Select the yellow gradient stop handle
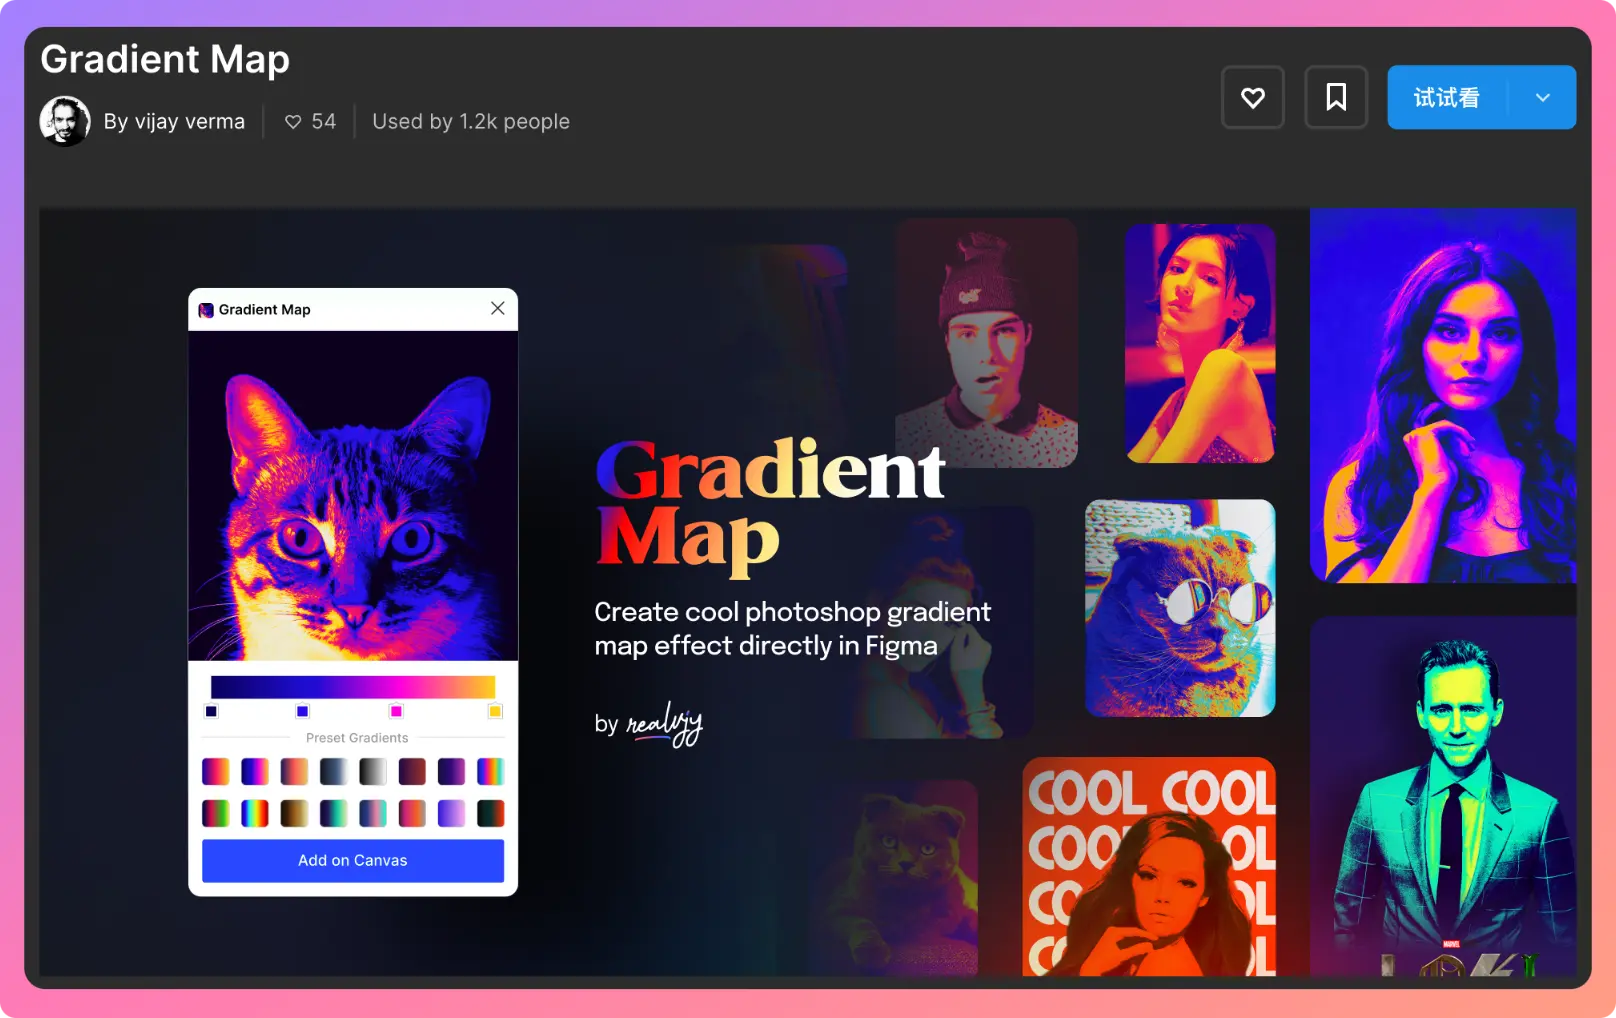This screenshot has width=1616, height=1018. [494, 711]
